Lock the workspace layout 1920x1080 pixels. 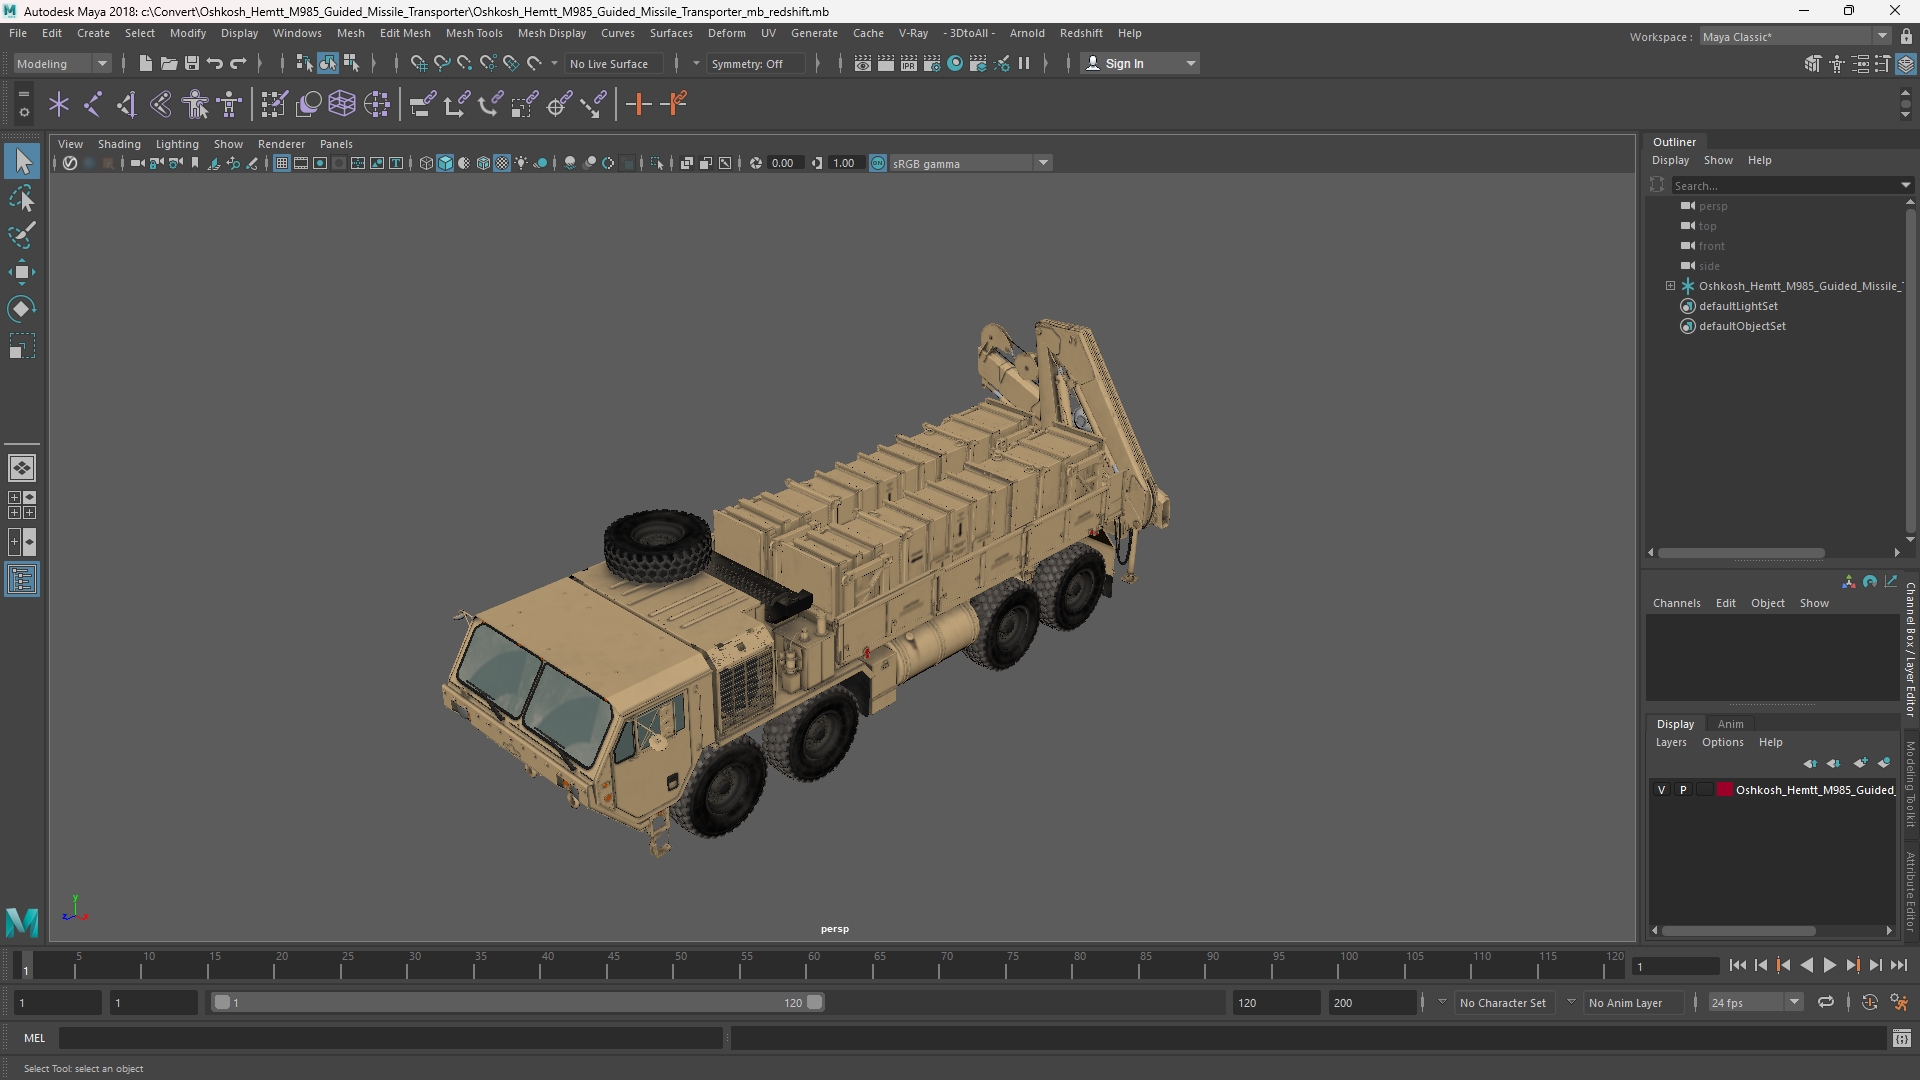(x=1906, y=36)
